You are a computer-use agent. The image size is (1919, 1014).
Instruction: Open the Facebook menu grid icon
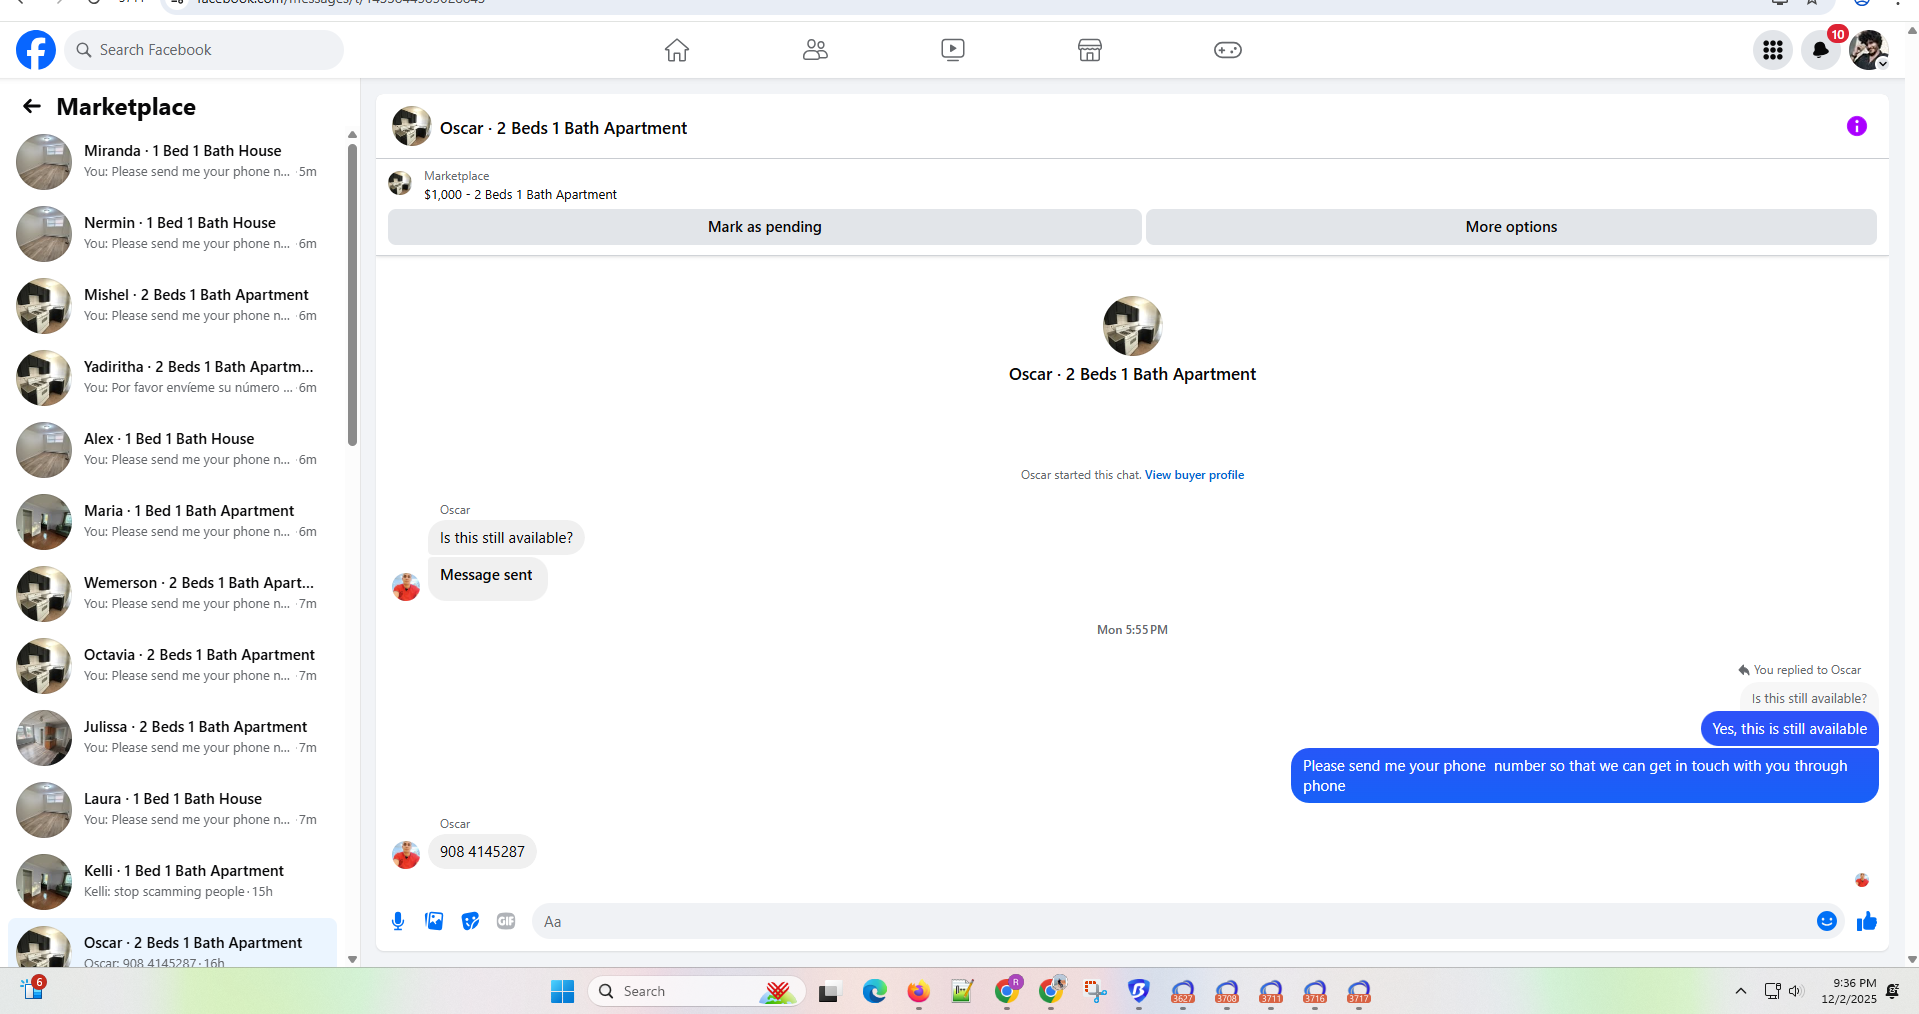[x=1773, y=50]
